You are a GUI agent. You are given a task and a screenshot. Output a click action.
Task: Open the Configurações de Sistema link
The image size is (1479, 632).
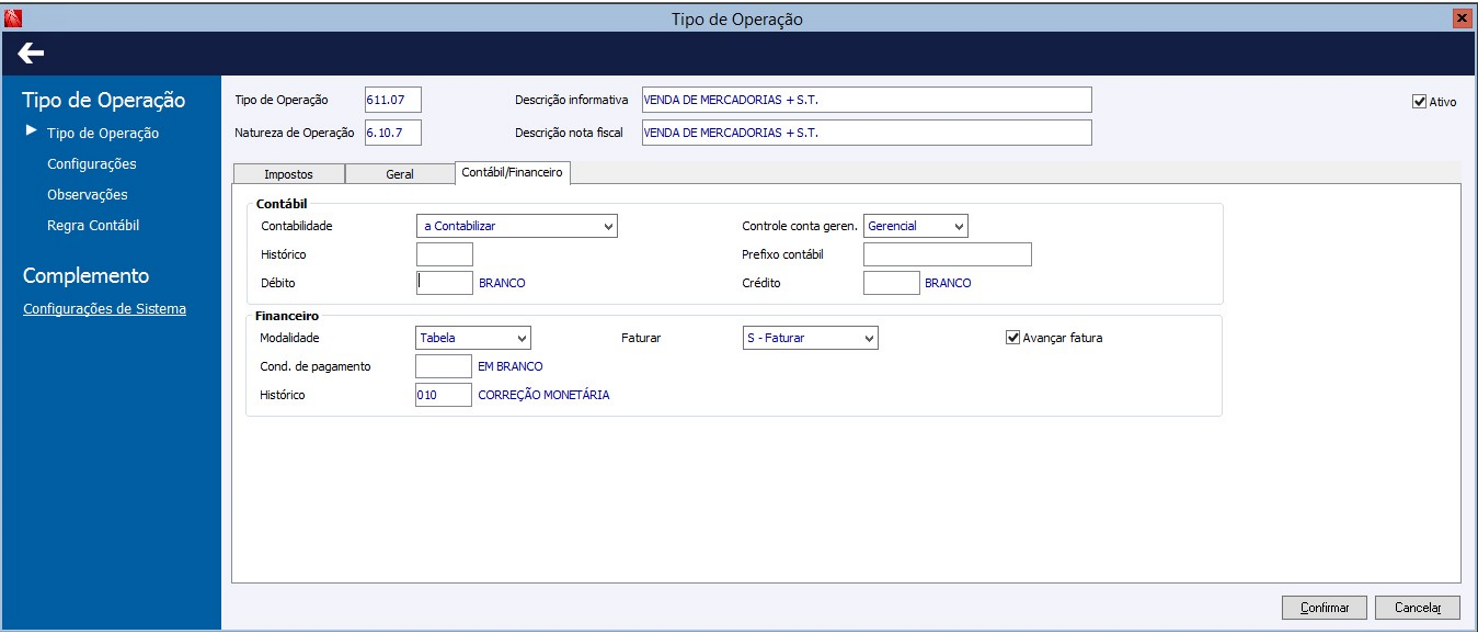(x=104, y=309)
